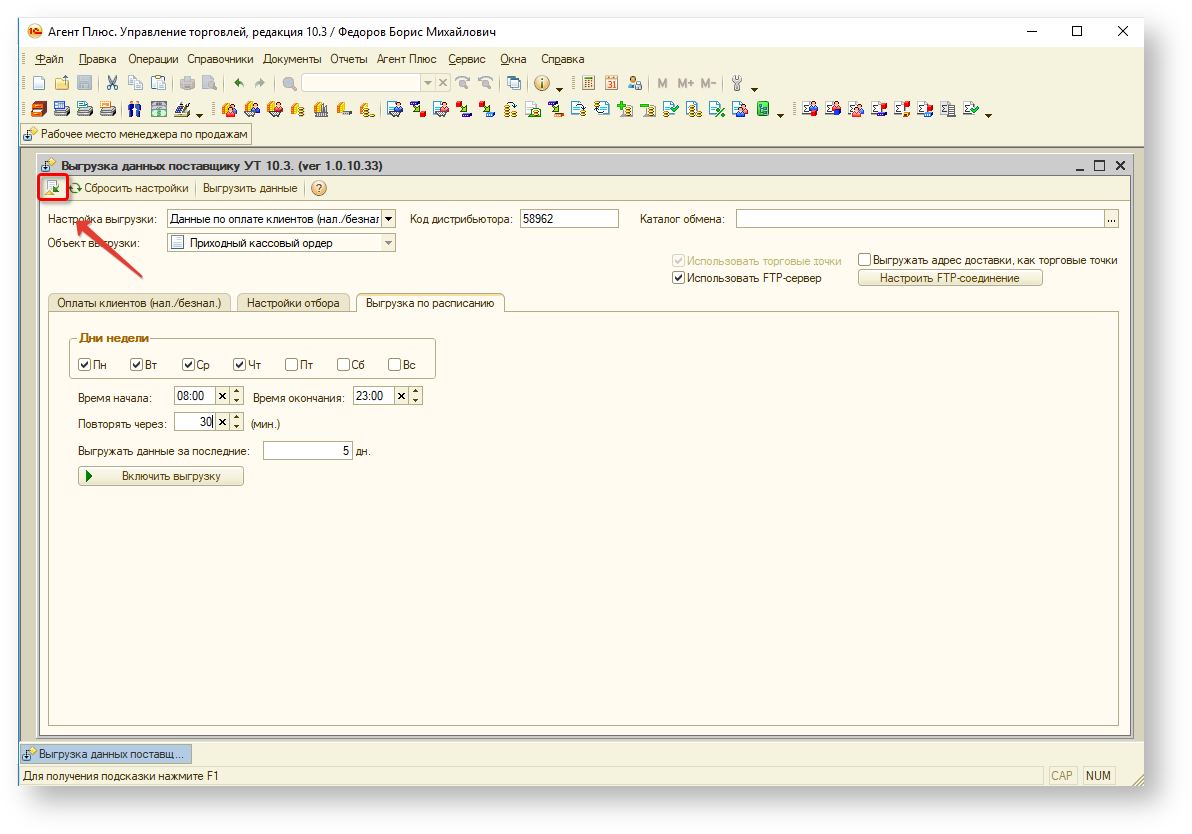
Task: Open the Calendar icon showing 31
Action: tap(611, 83)
